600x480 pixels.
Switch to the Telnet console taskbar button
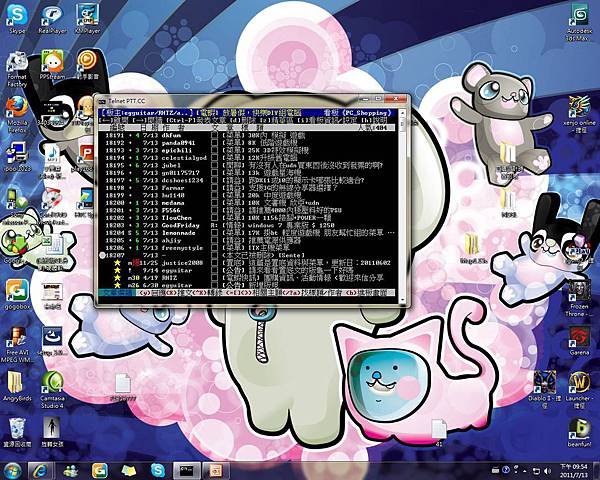pyautogui.click(x=187, y=471)
